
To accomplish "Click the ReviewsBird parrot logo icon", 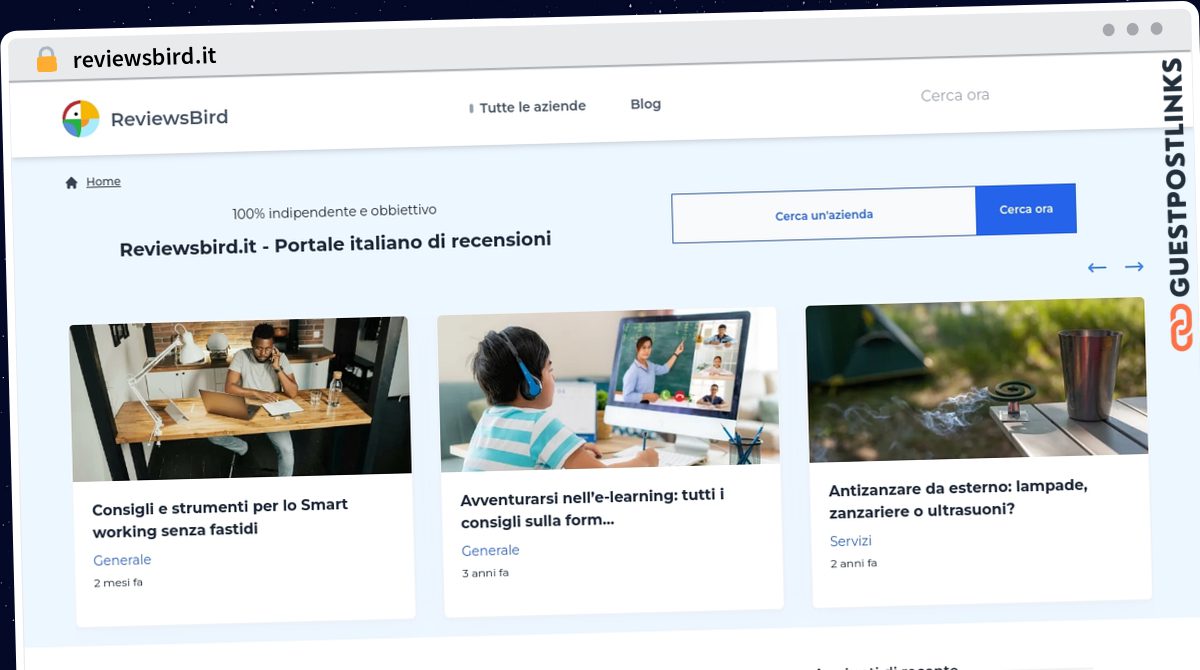I will 80,119.
